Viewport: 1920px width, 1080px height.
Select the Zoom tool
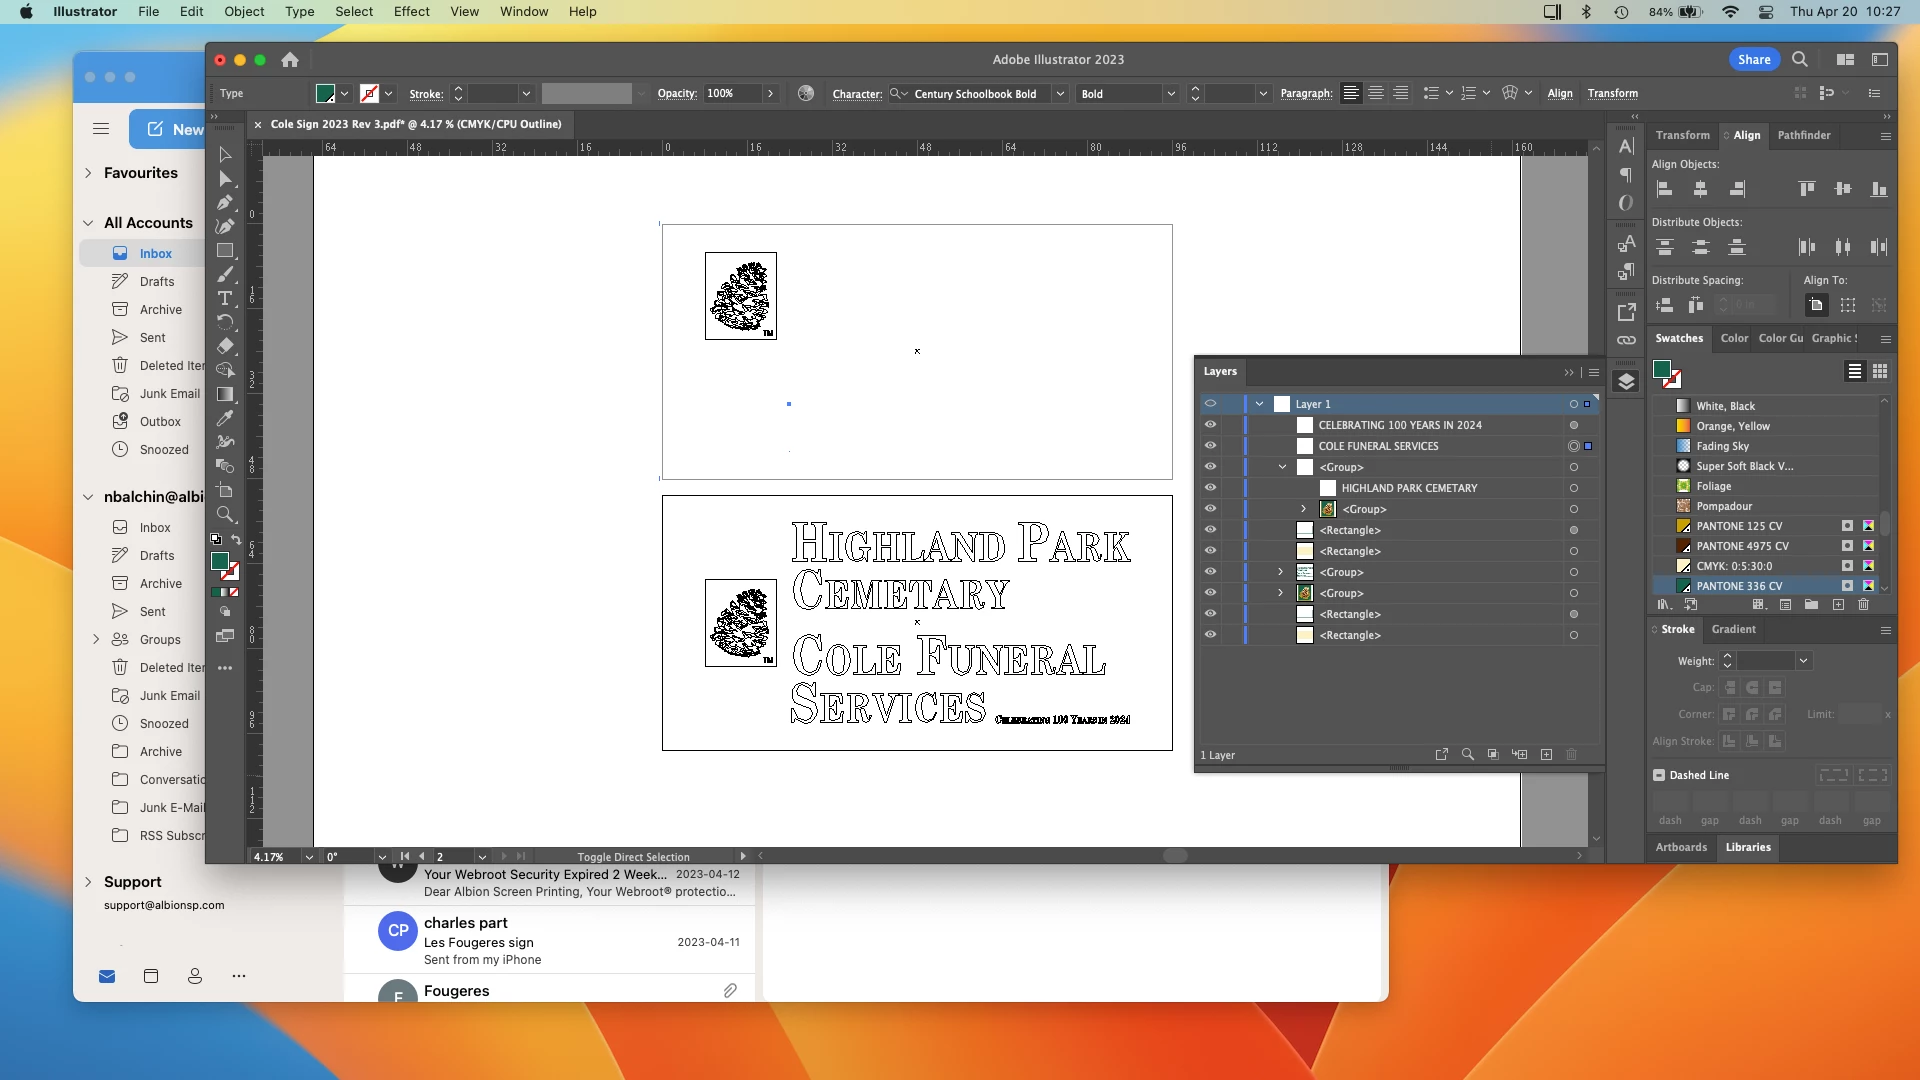click(x=225, y=515)
